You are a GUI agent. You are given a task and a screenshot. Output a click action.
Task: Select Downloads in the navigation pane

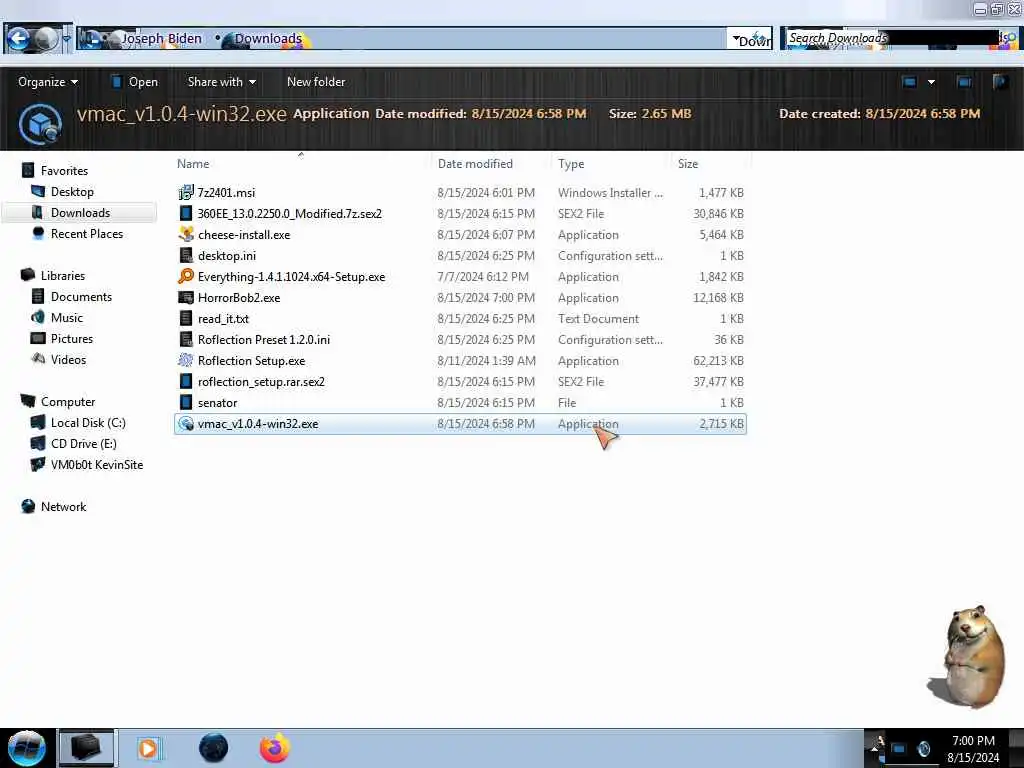[80, 213]
